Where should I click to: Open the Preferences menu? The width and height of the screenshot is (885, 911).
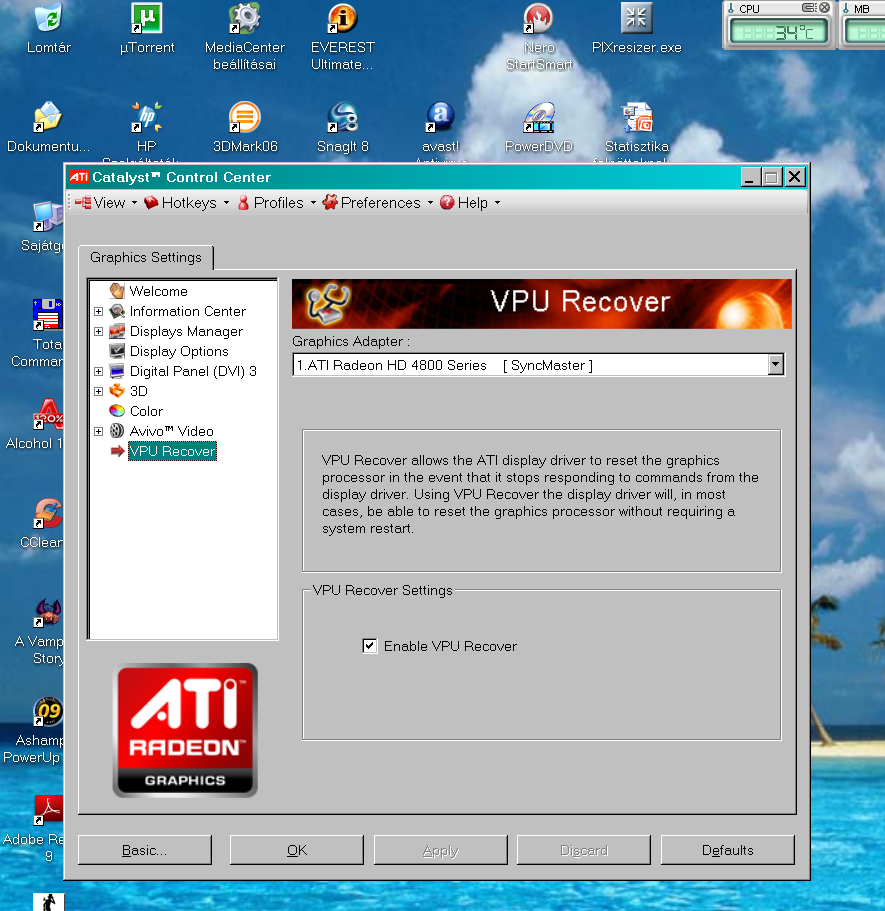pyautogui.click(x=378, y=203)
